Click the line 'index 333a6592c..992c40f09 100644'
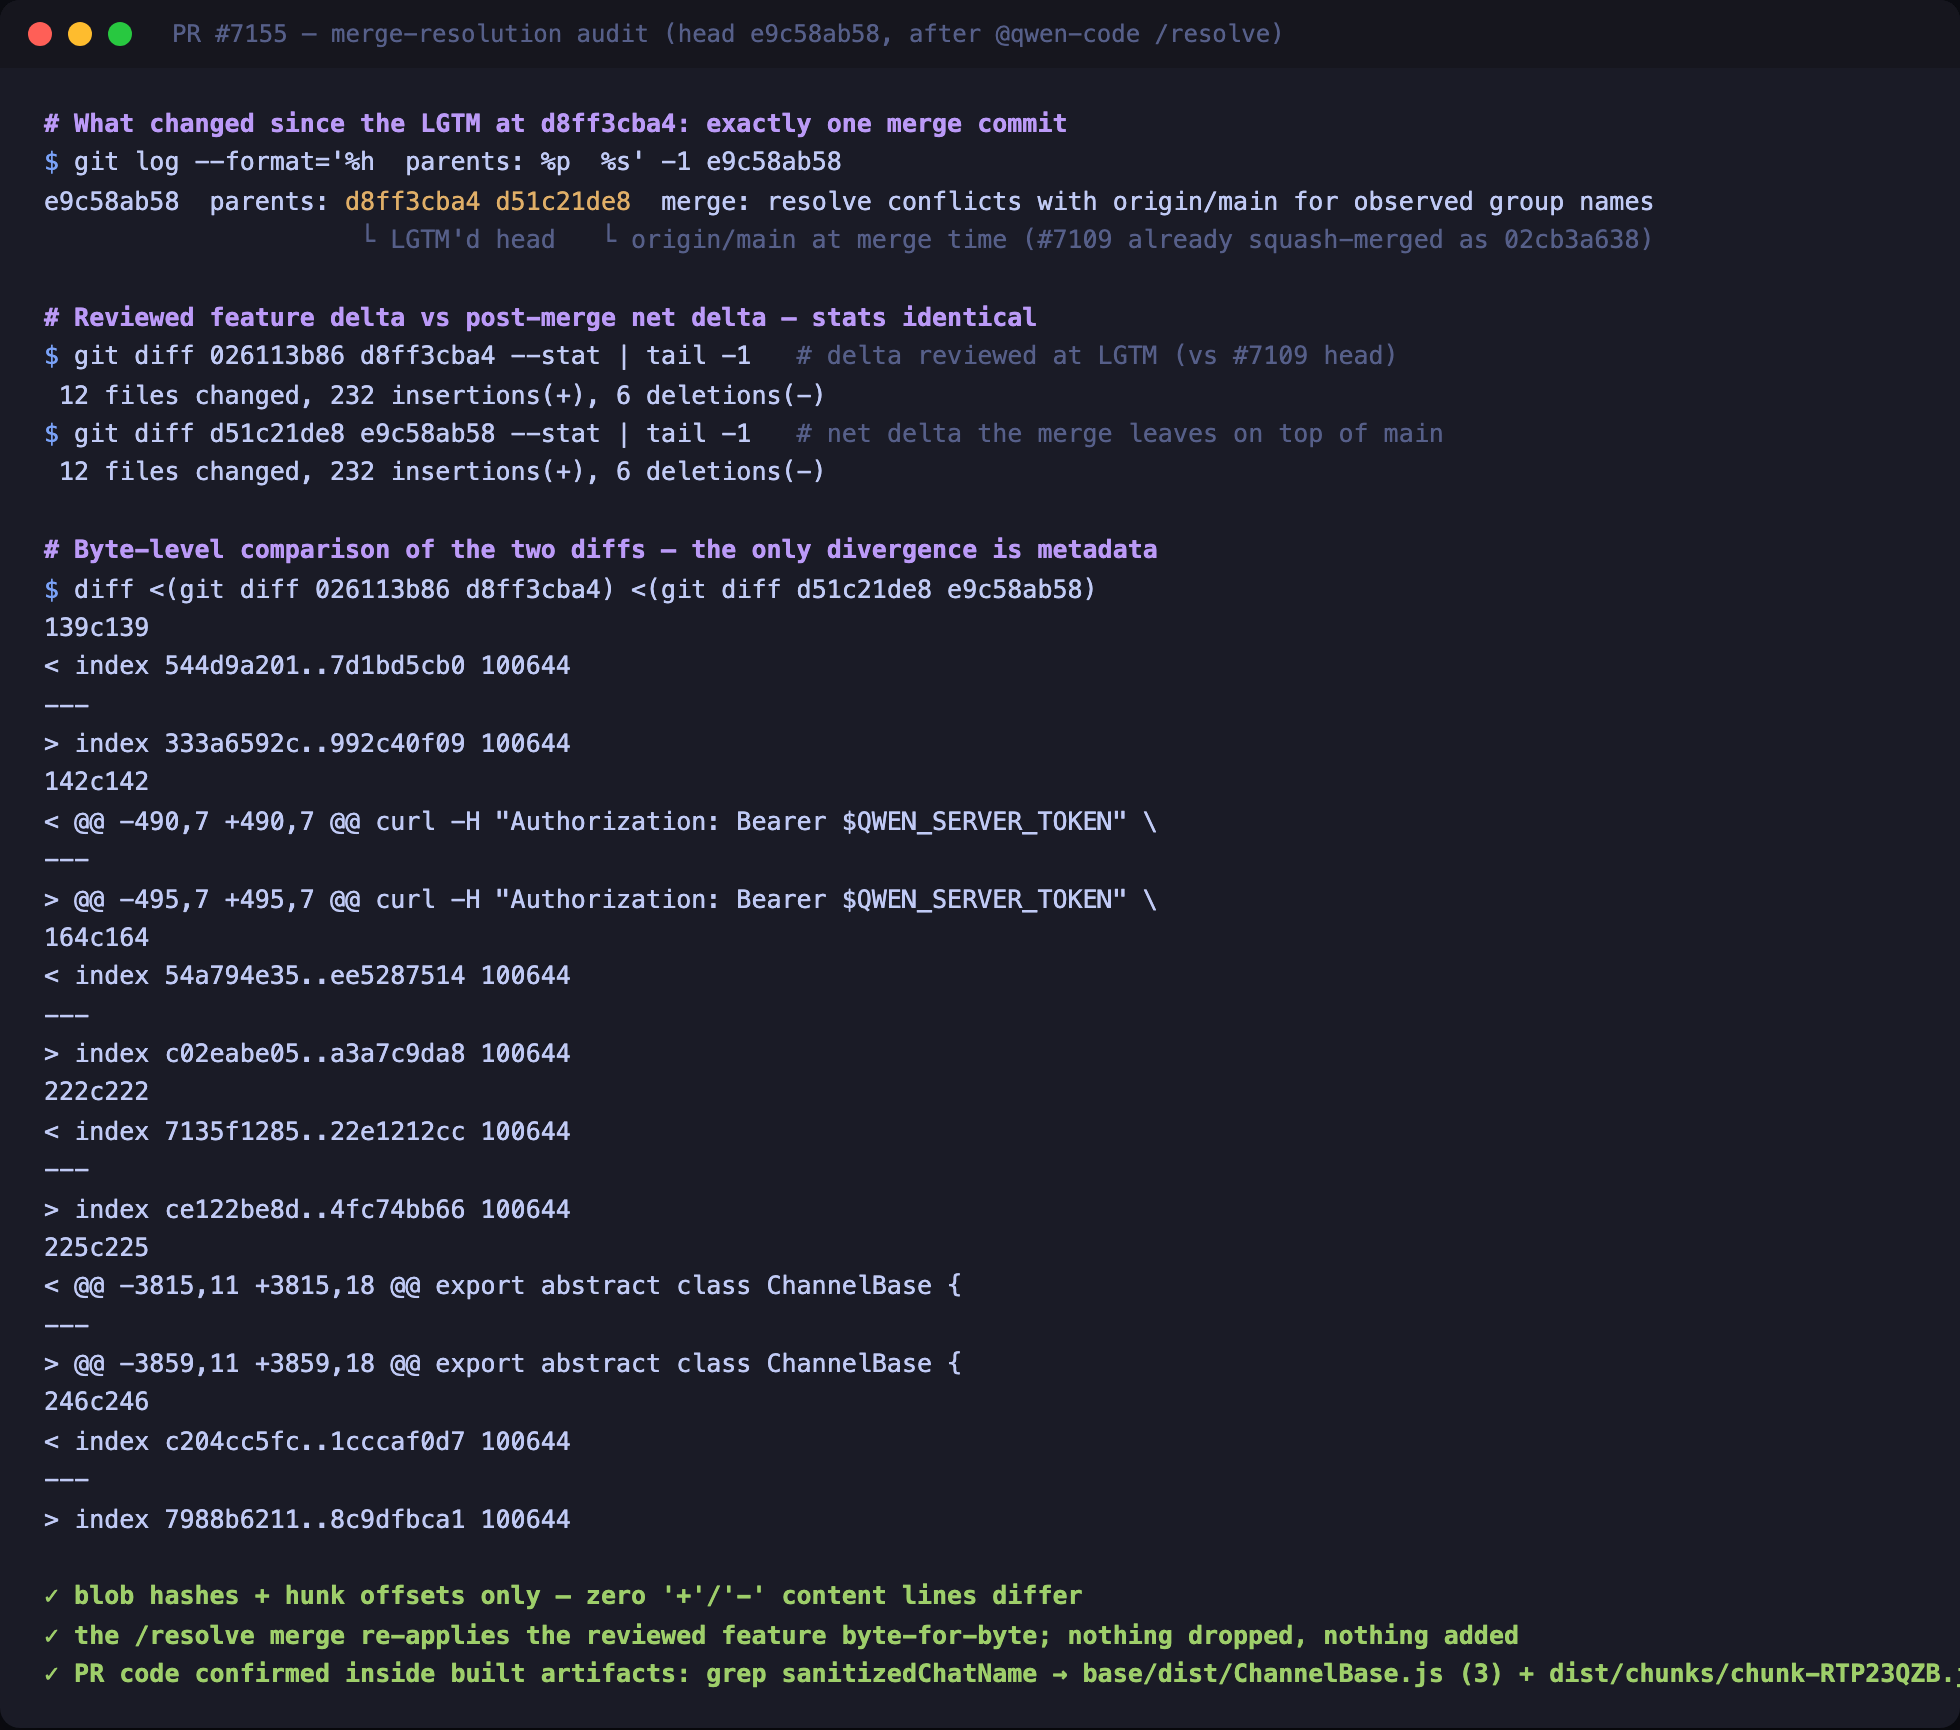 (x=307, y=744)
